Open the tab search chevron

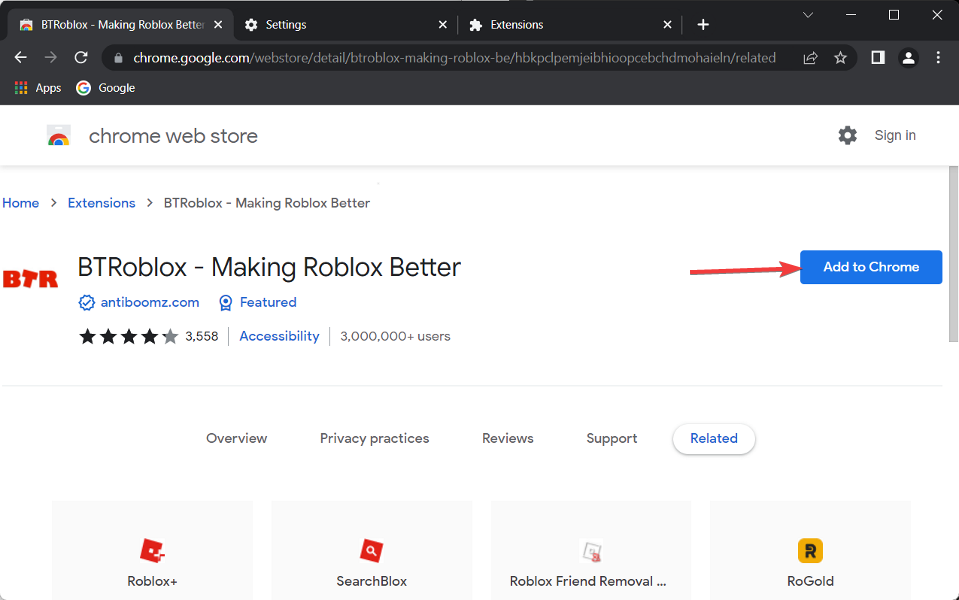pos(807,15)
